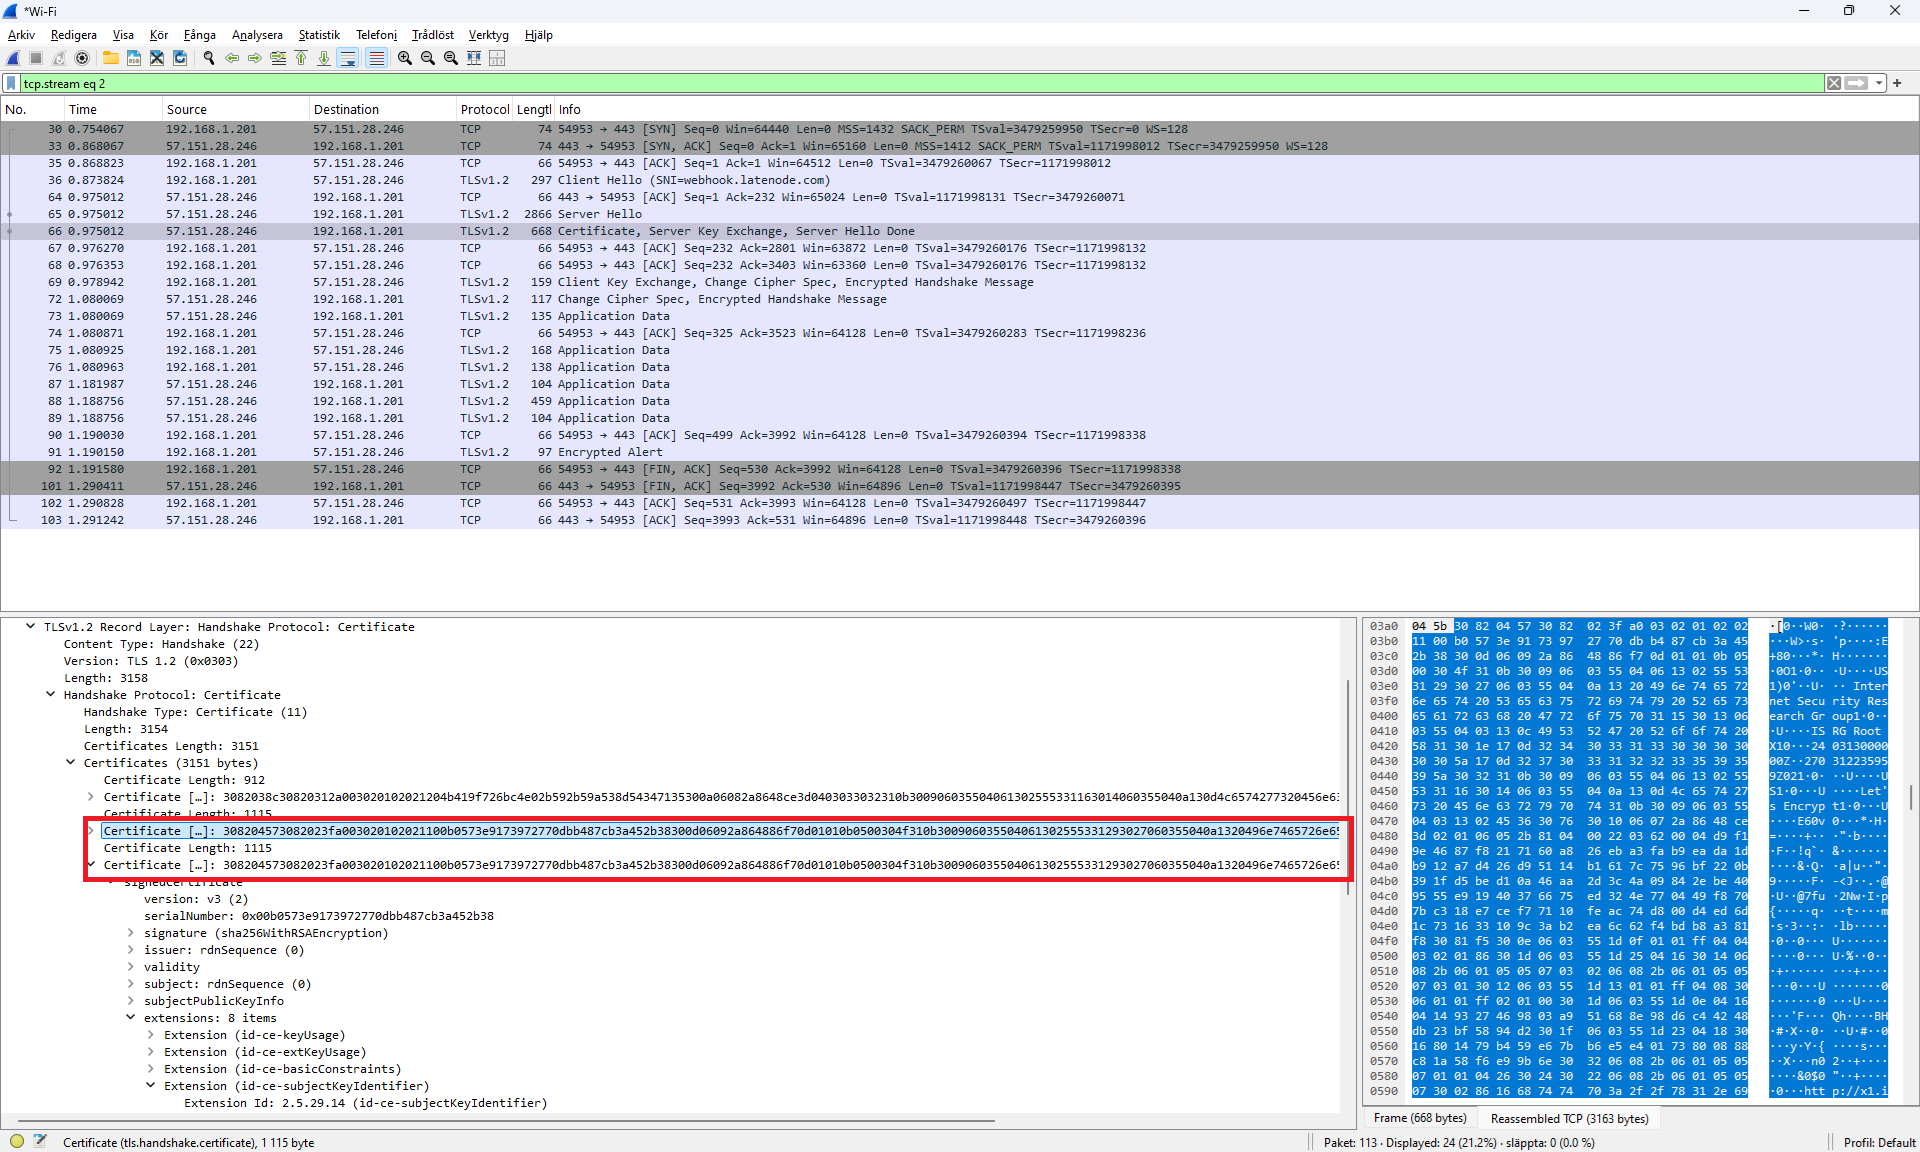This screenshot has width=1920, height=1152.
Task: Switch to the Frame (668 bytes) tab
Action: pyautogui.click(x=1420, y=1118)
